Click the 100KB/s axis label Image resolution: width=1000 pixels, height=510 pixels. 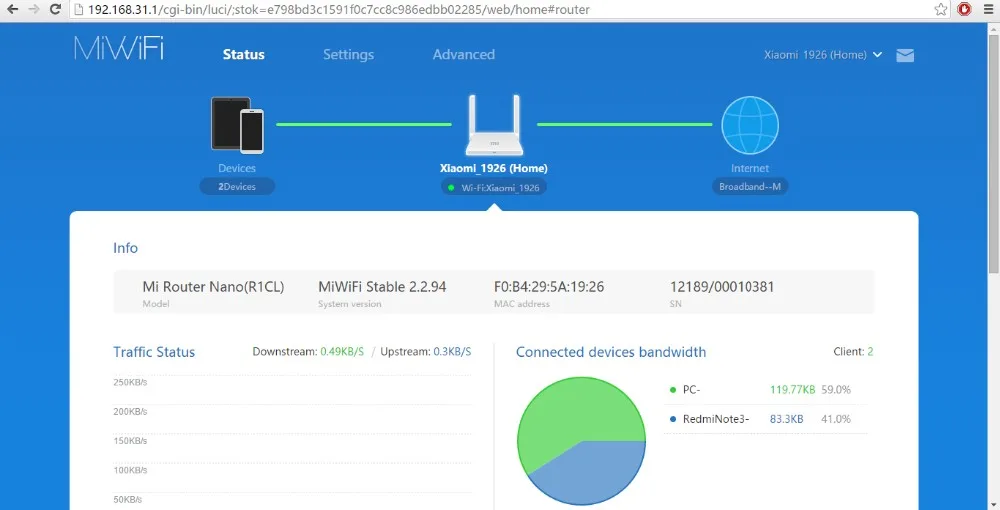(x=130, y=470)
